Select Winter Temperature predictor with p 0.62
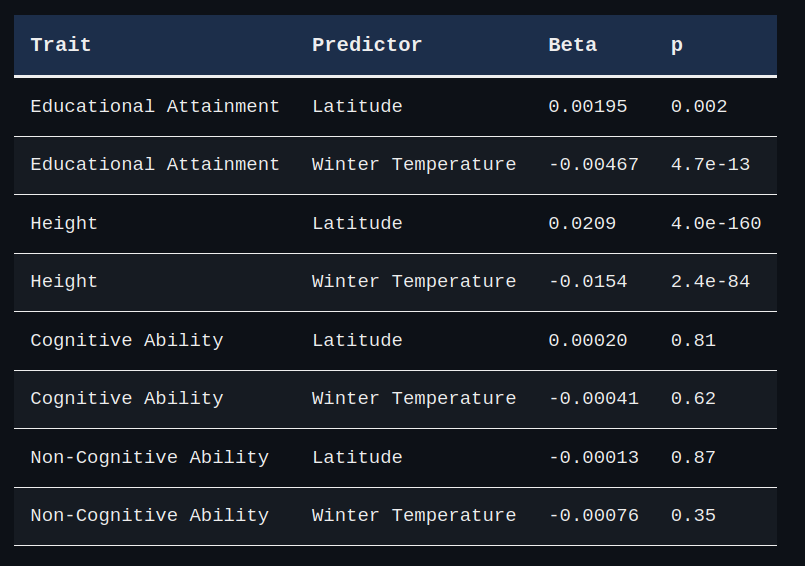Viewport: 805px width, 566px height. tap(414, 399)
